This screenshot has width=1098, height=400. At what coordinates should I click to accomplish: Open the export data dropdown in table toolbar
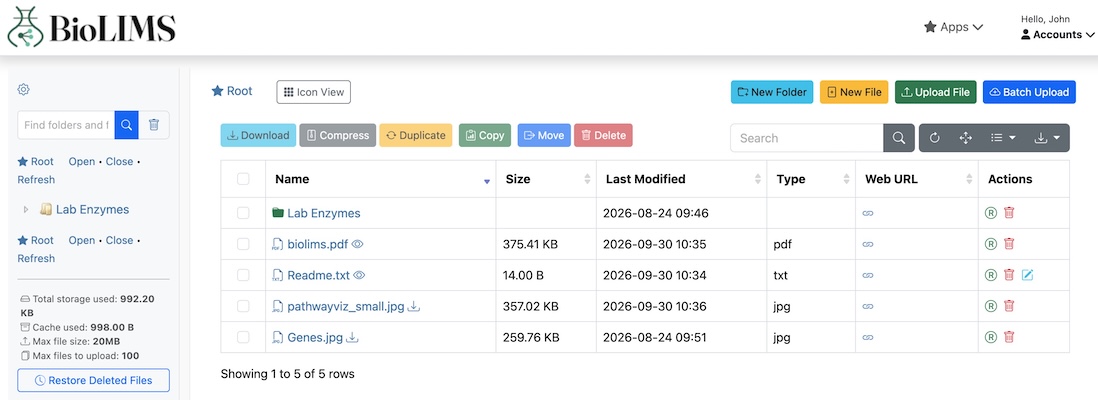1047,138
